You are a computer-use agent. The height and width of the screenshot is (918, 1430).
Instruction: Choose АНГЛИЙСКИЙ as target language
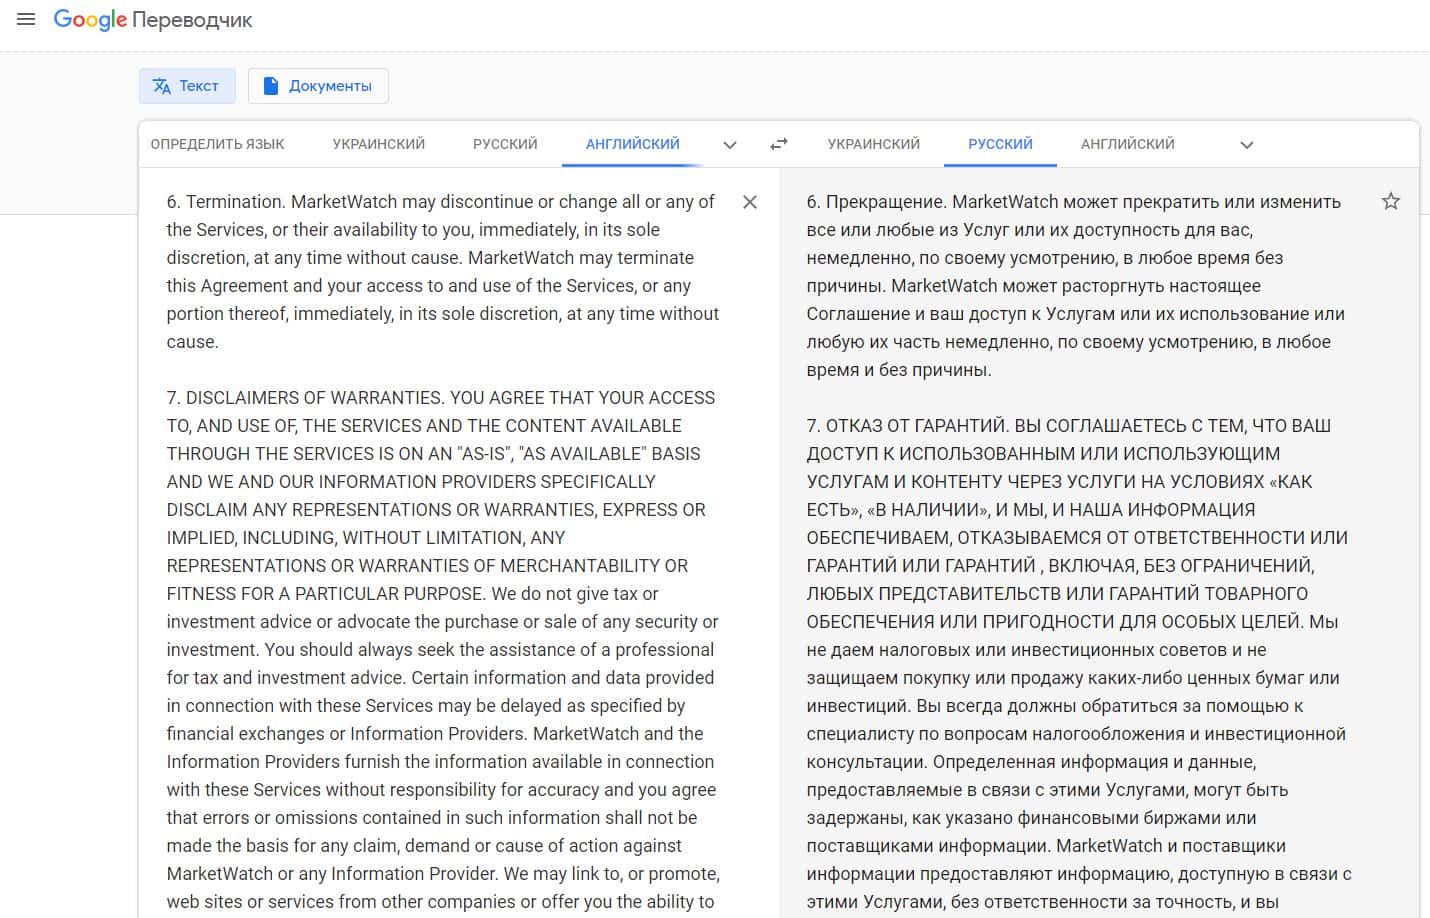[1128, 144]
